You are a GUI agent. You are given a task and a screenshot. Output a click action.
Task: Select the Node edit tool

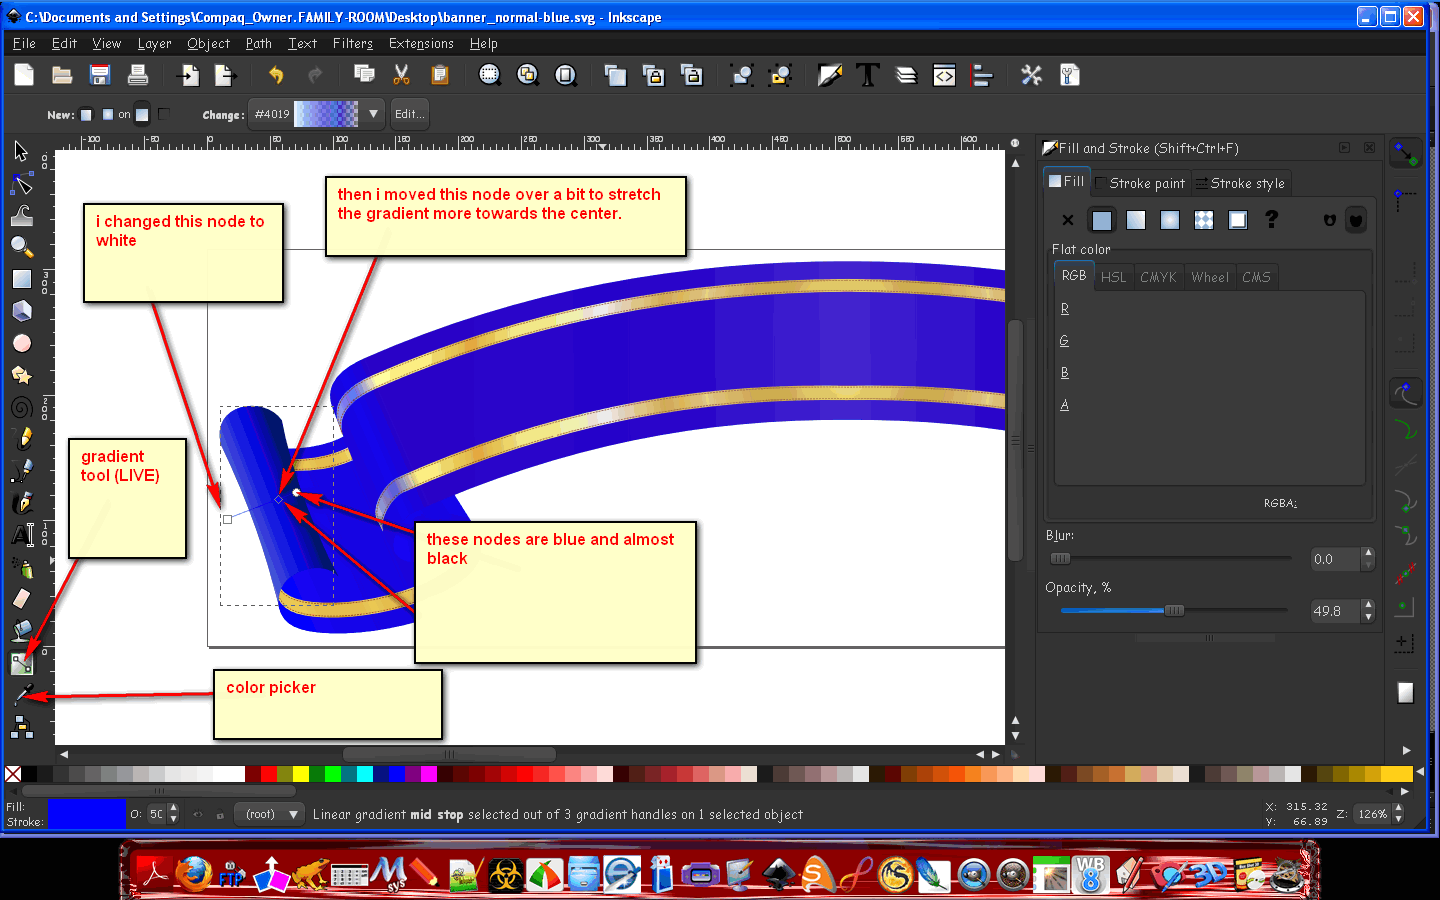pyautogui.click(x=21, y=183)
